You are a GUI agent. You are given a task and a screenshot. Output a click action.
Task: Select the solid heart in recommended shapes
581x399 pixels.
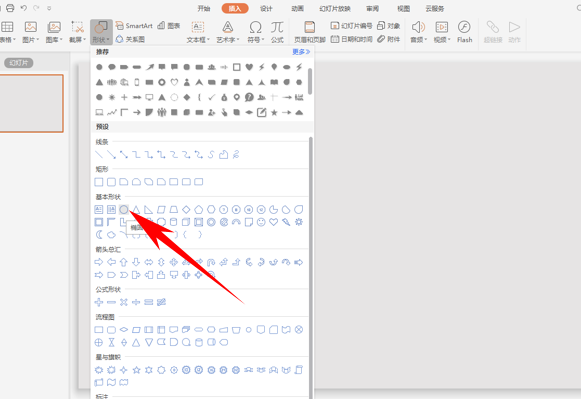point(249,67)
